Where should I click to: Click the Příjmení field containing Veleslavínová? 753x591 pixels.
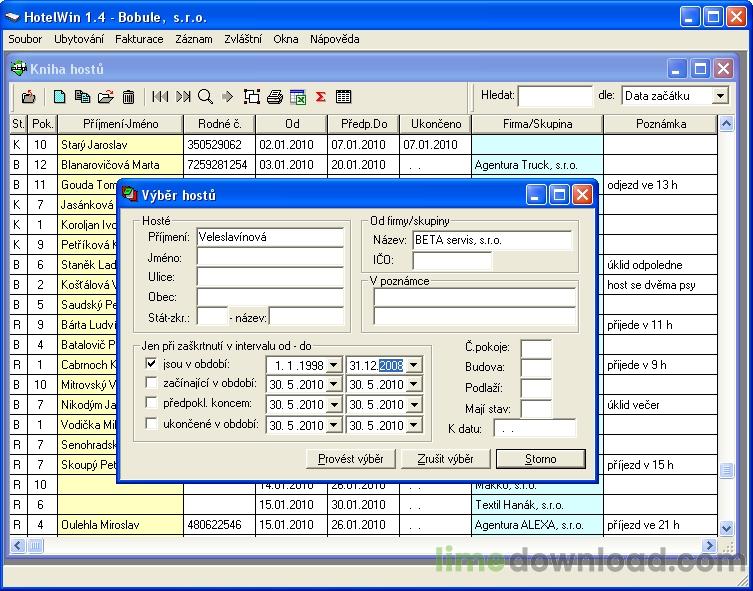coord(270,238)
